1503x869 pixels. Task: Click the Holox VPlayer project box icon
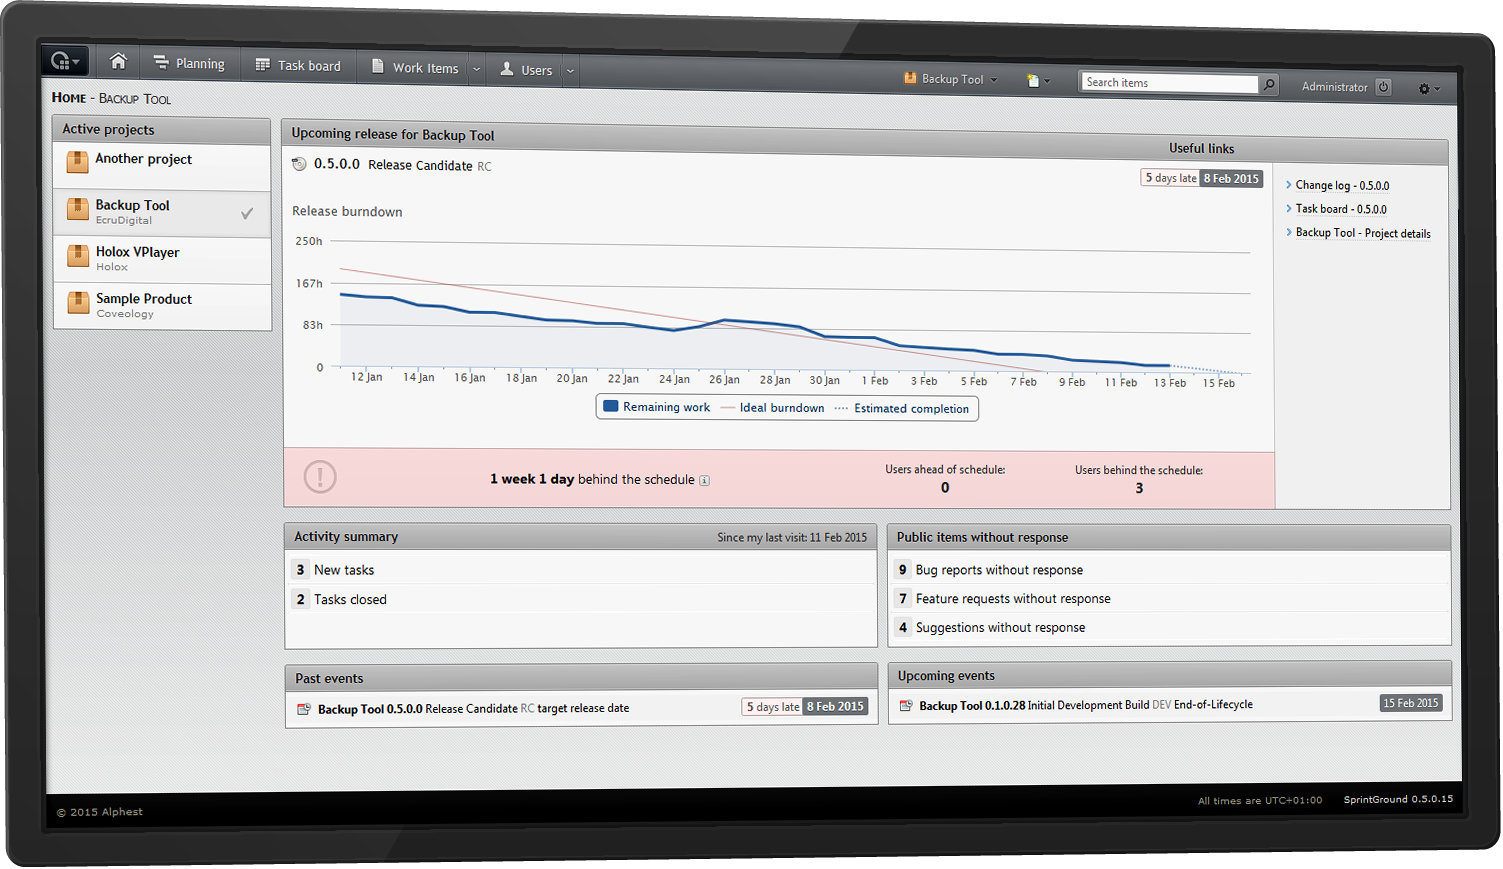[x=78, y=256]
